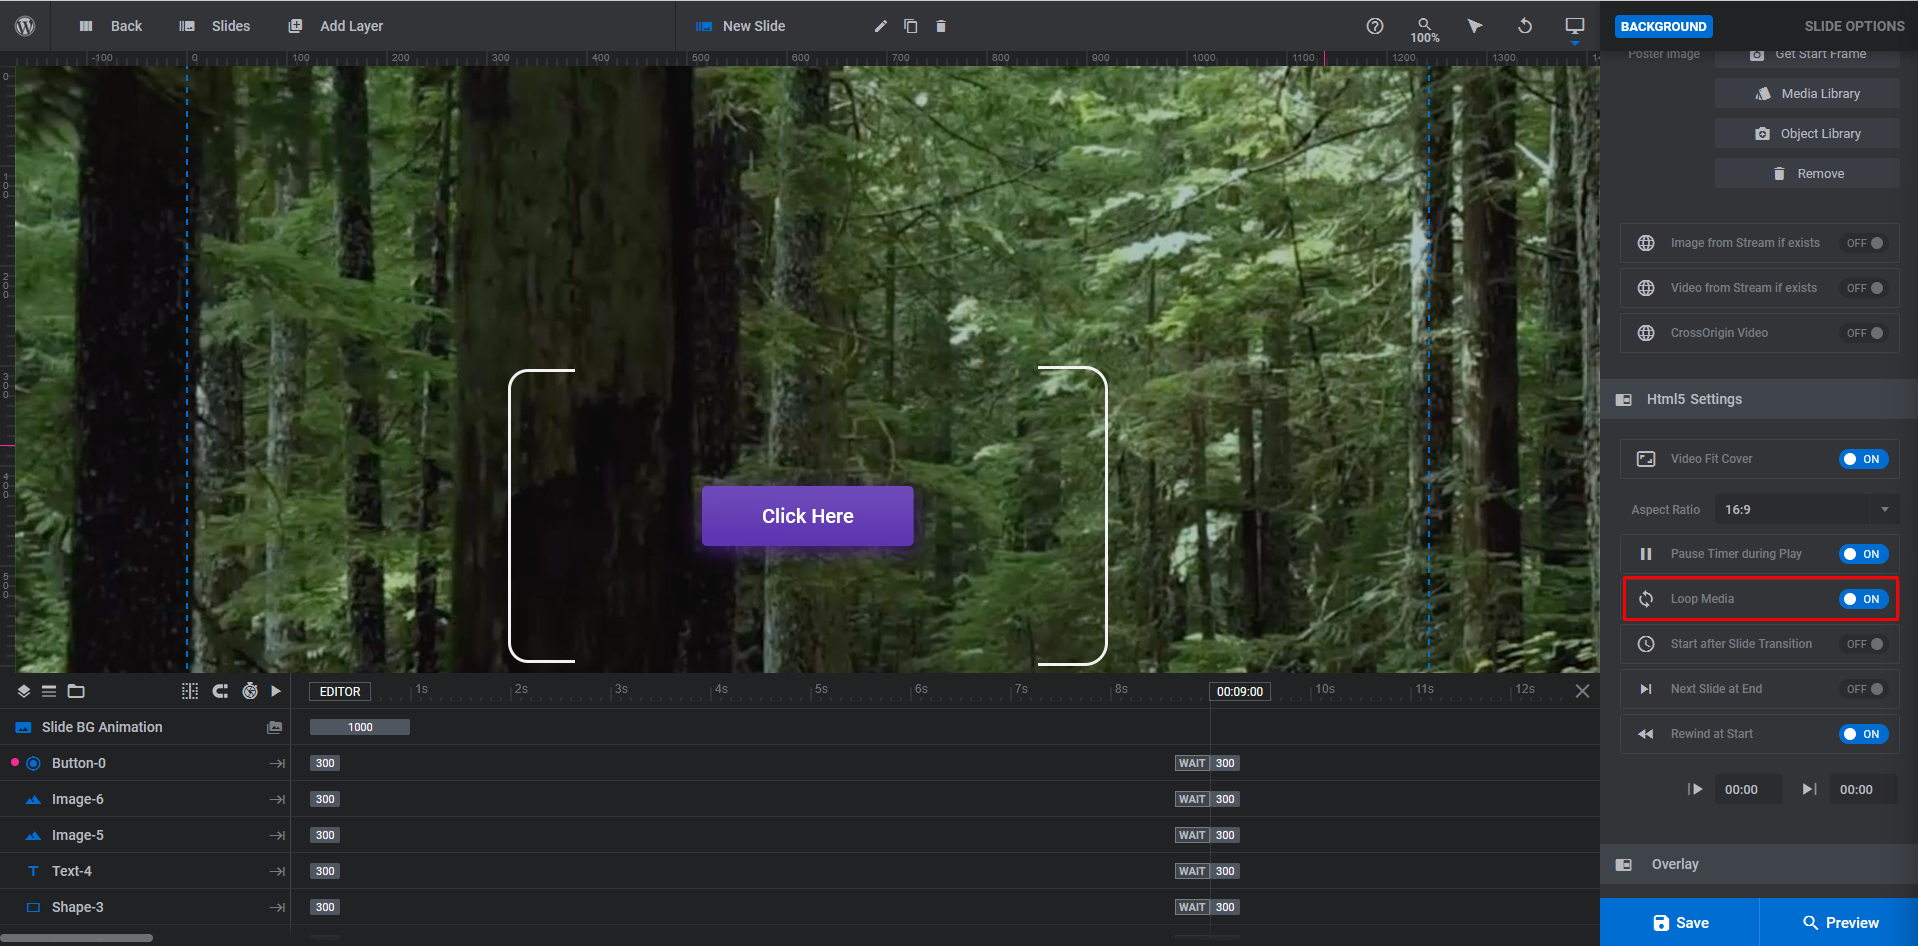Disable Pause Timer during Play

1864,554
